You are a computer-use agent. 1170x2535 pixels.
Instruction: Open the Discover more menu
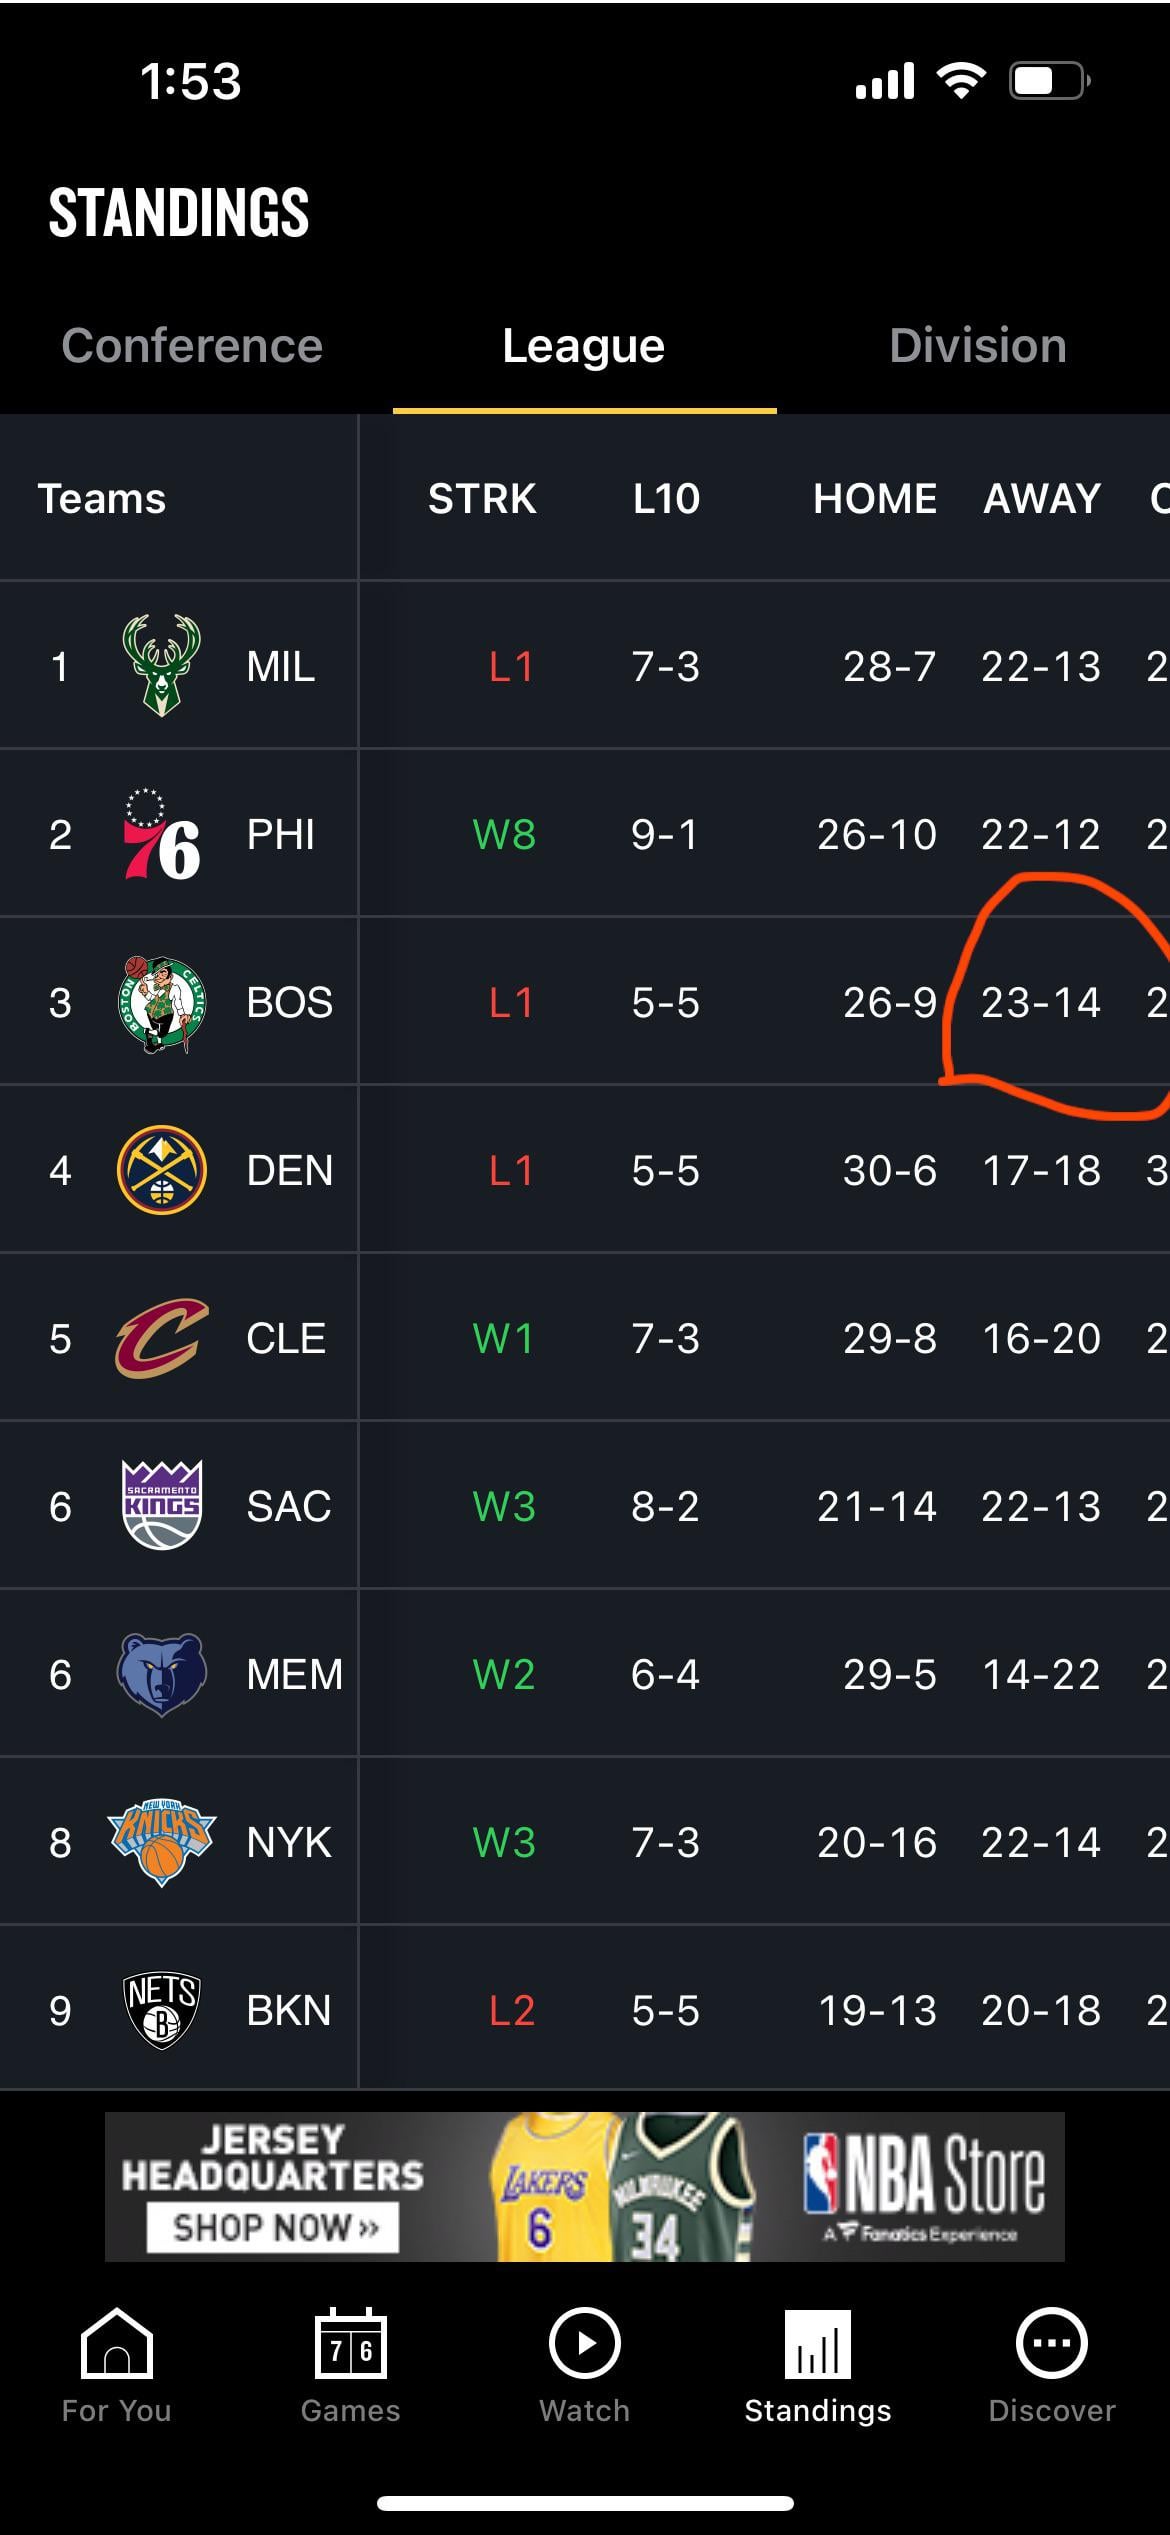(1051, 2366)
